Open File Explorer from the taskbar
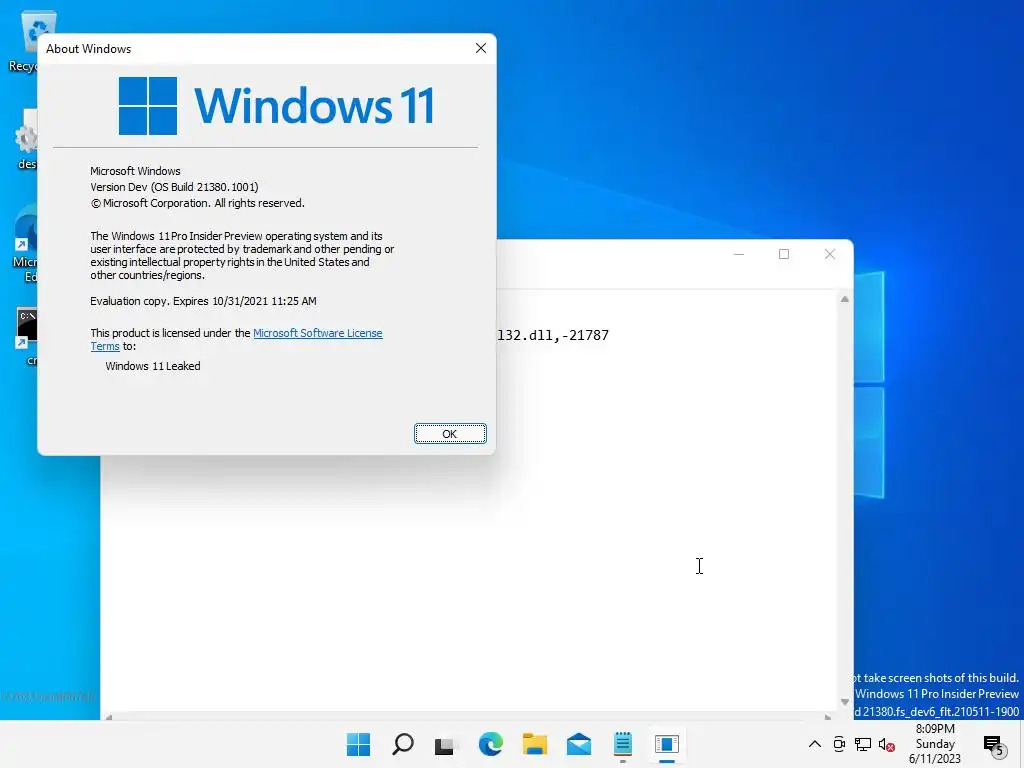This screenshot has width=1024, height=768. (x=534, y=744)
